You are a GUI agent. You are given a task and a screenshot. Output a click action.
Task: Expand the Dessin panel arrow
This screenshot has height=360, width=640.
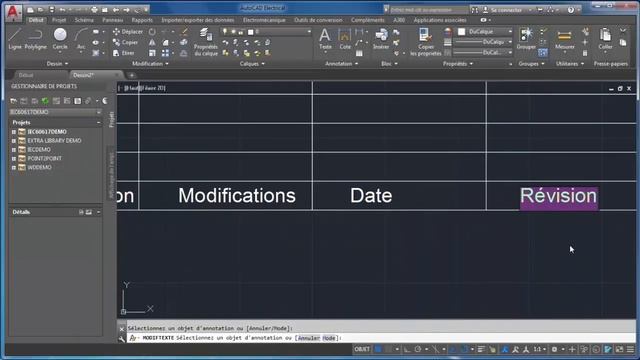67,64
